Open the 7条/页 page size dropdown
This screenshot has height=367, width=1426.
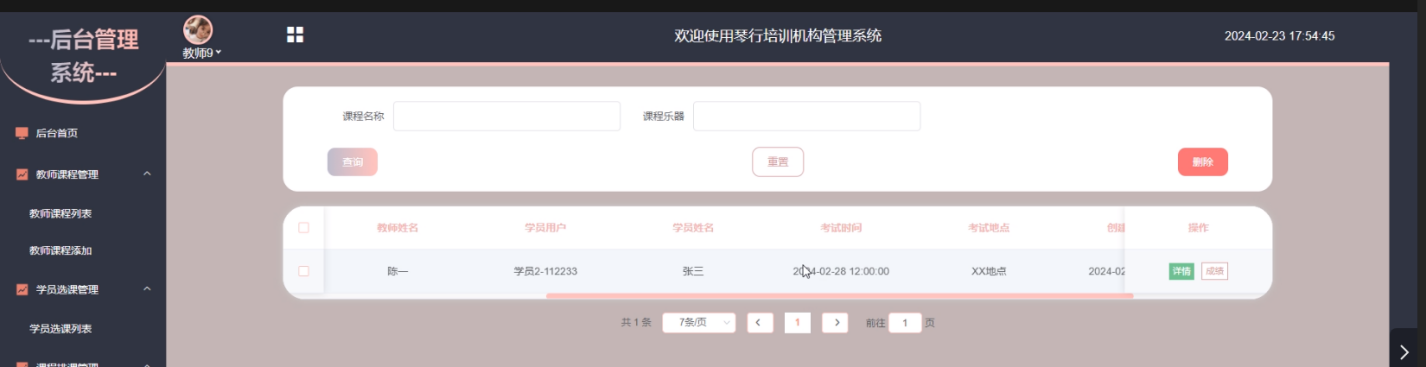(x=699, y=323)
